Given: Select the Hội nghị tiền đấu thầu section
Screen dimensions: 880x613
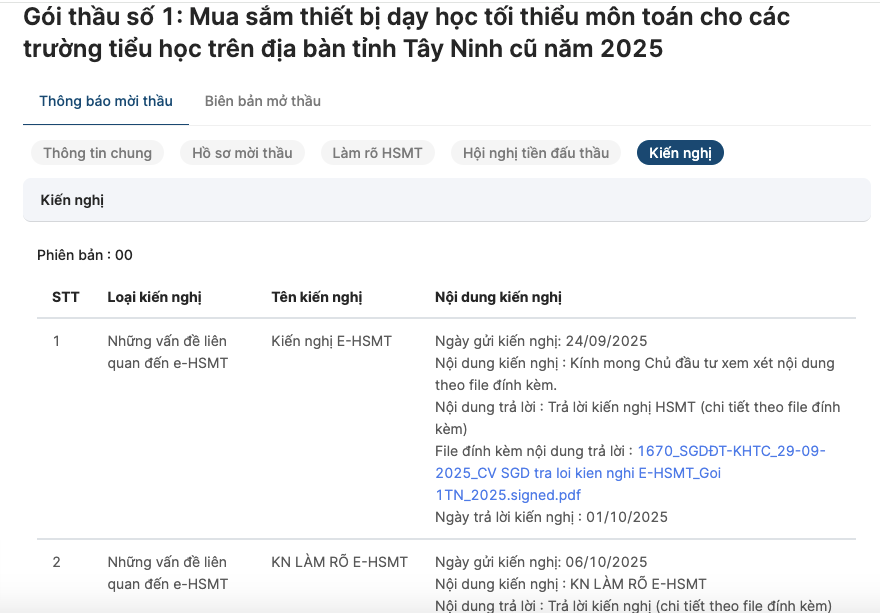Looking at the screenshot, I should [x=535, y=152].
